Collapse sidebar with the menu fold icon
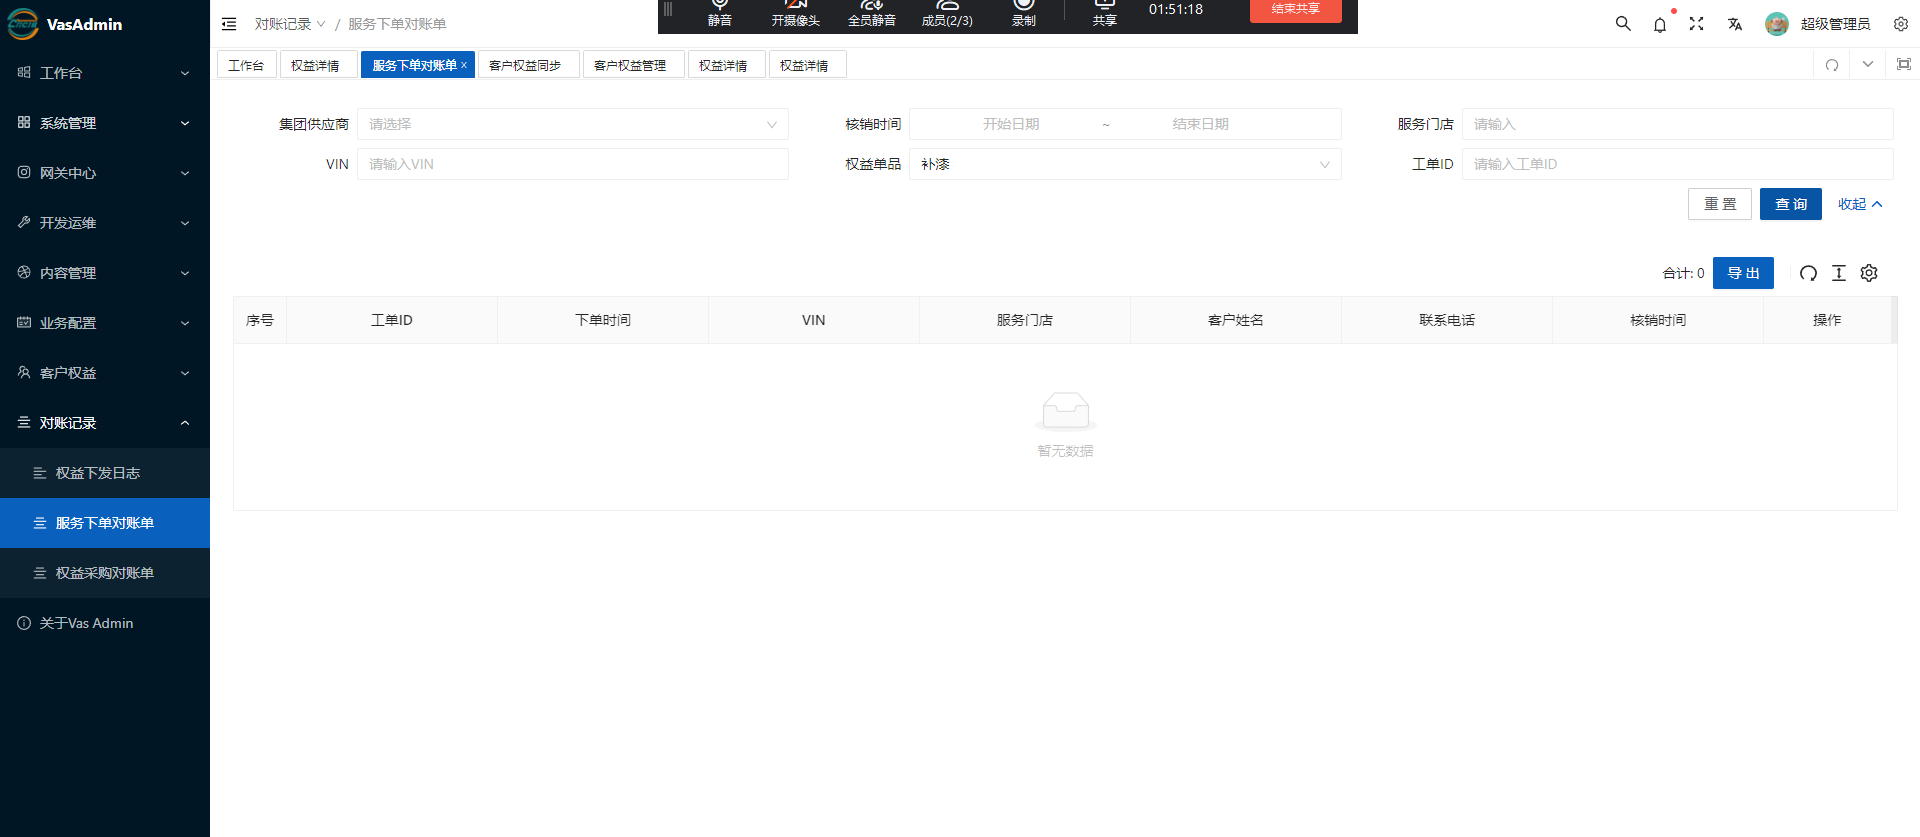The height and width of the screenshot is (837, 1920). point(229,24)
